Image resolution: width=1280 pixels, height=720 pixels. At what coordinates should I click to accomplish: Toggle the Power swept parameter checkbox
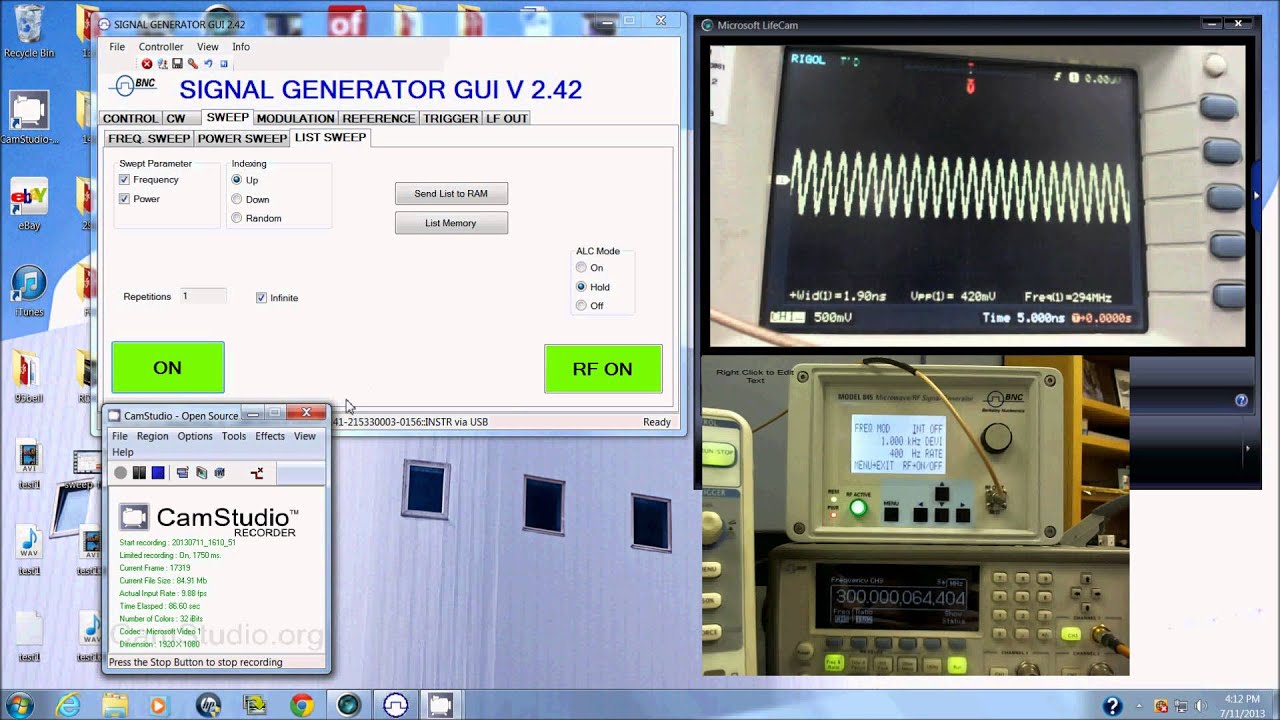[x=124, y=199]
